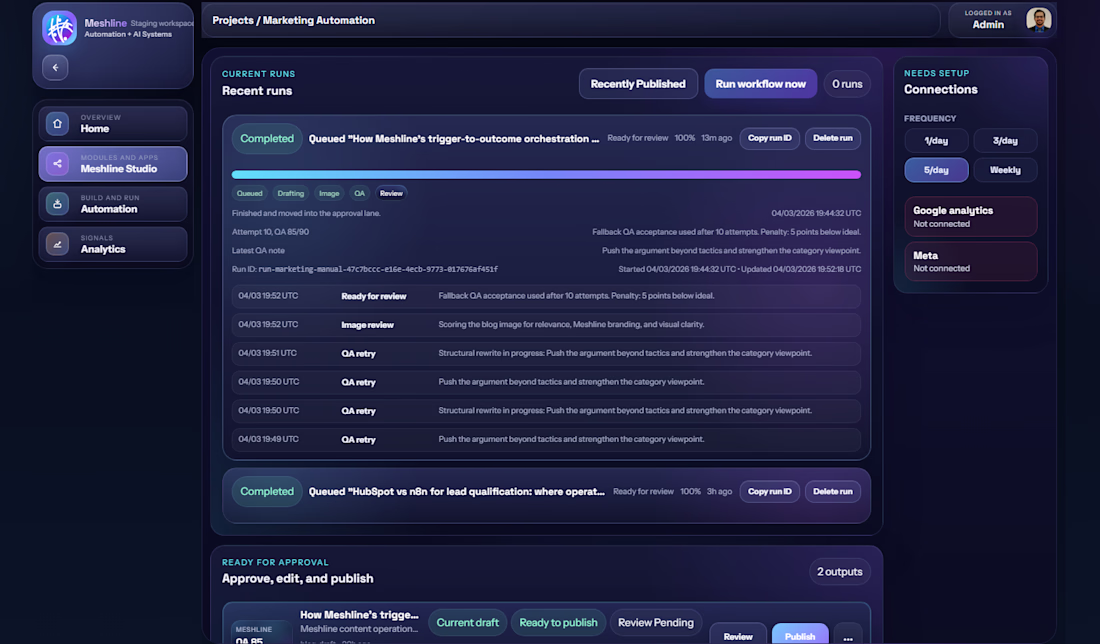Screen dimensions: 1100x644
Task: Click How Meshline's trigge... output title
Action: coord(359,615)
